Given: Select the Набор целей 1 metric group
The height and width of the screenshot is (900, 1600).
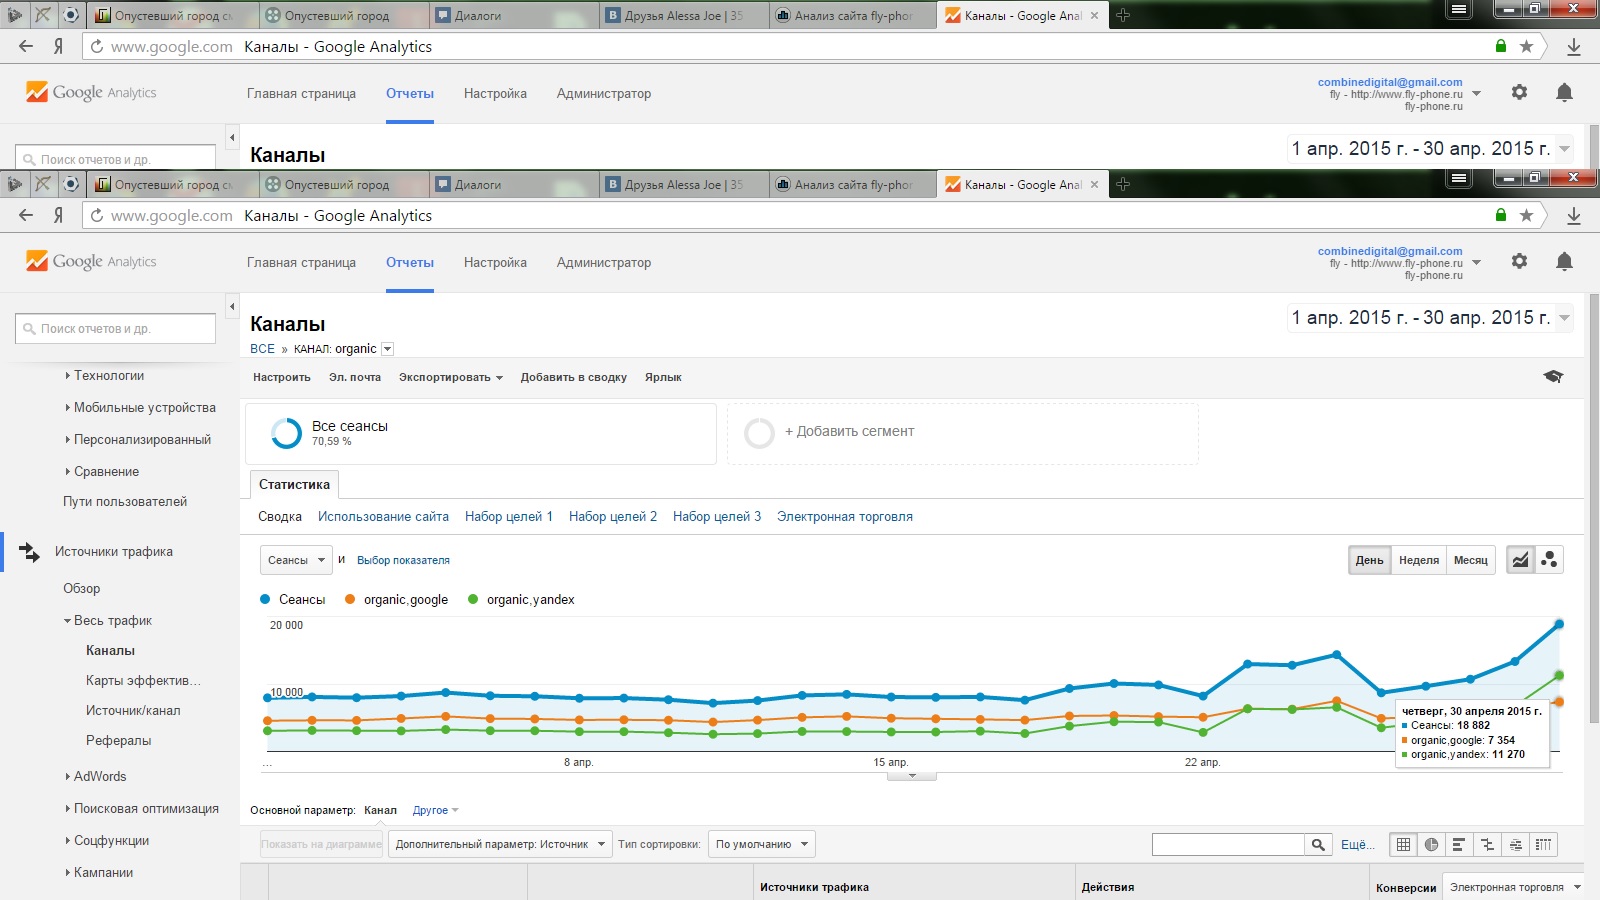Looking at the screenshot, I should click(509, 517).
